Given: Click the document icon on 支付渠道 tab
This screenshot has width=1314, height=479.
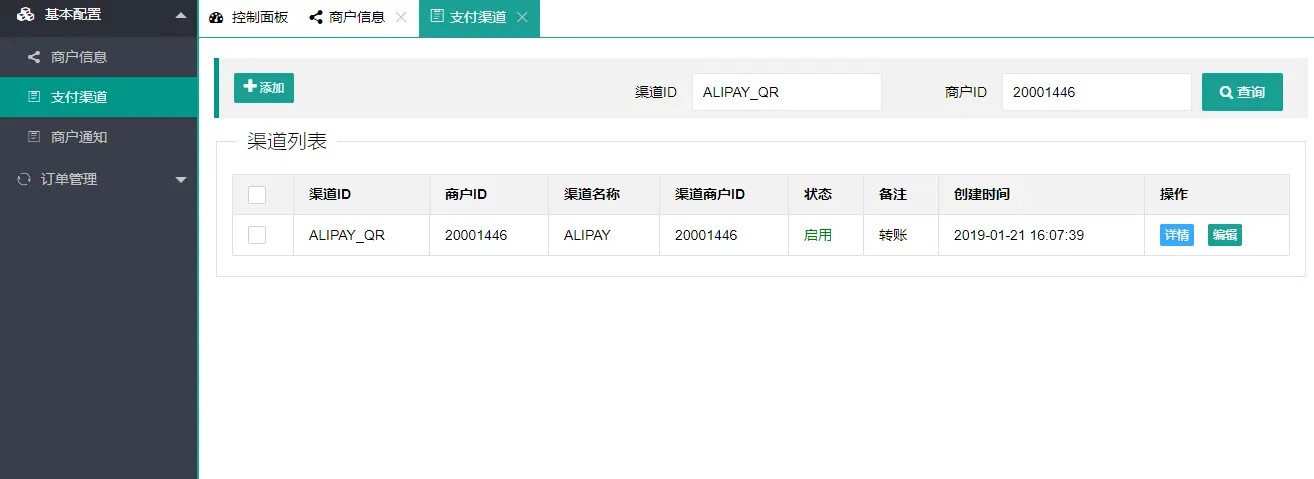Looking at the screenshot, I should [437, 17].
